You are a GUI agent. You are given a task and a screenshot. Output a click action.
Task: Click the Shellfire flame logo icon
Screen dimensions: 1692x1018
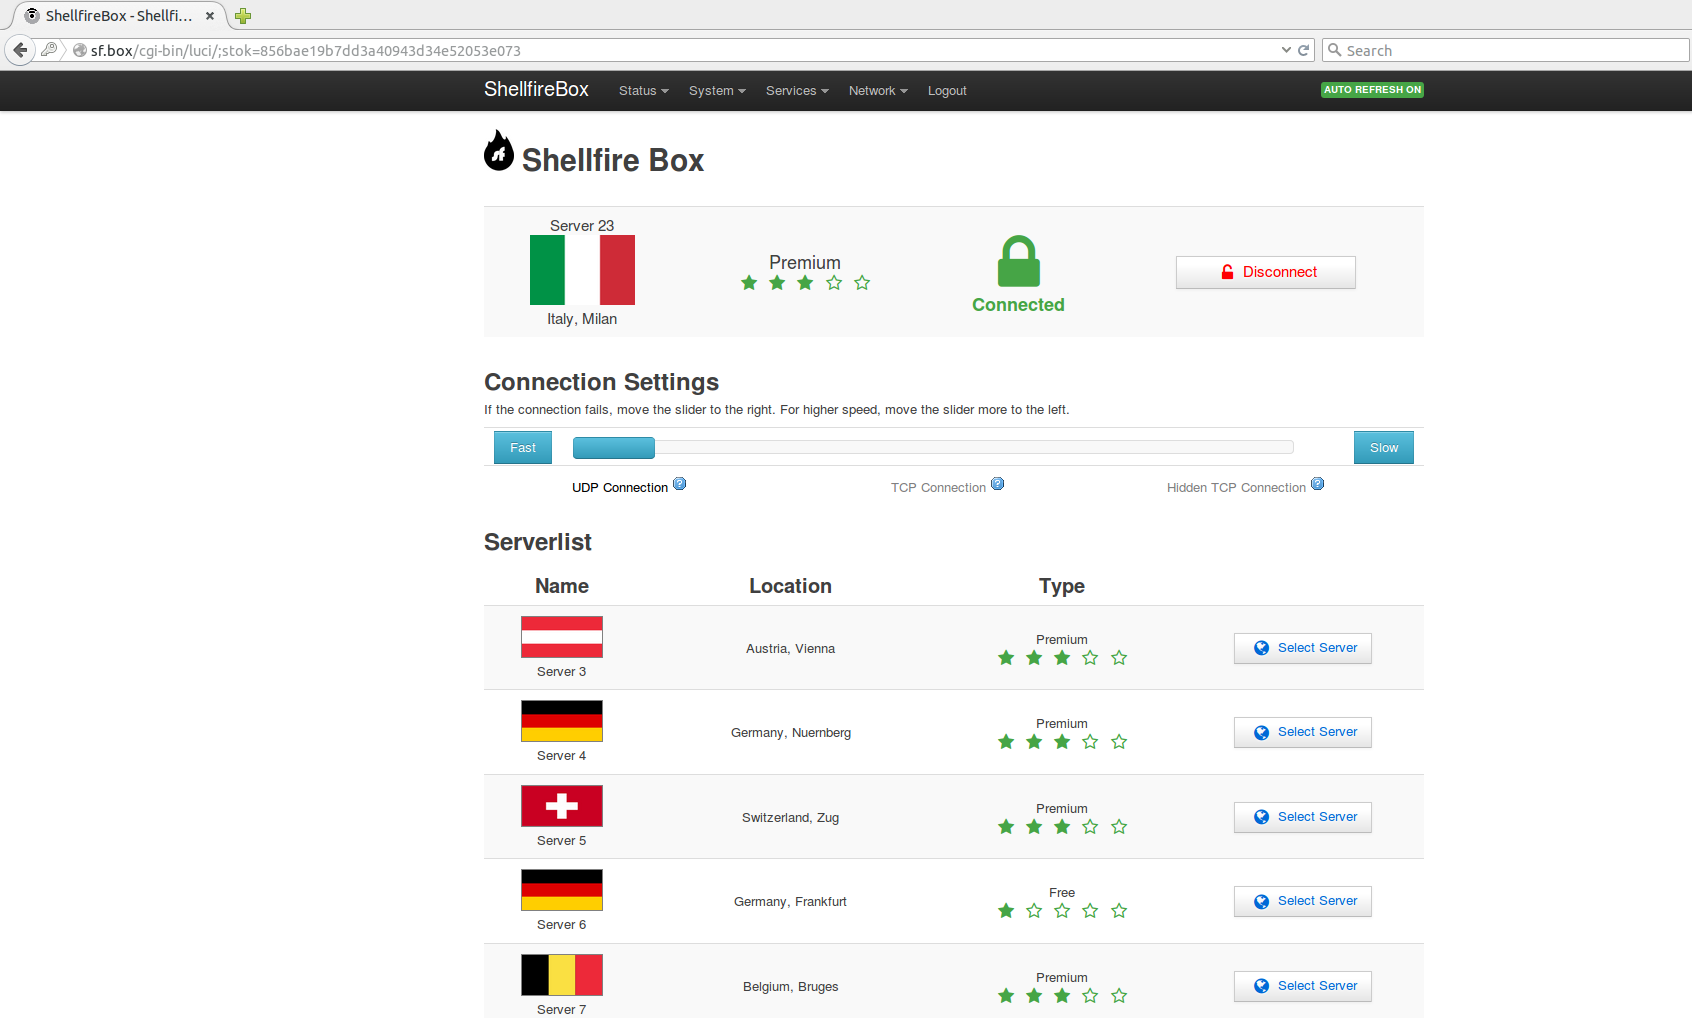pyautogui.click(x=499, y=151)
